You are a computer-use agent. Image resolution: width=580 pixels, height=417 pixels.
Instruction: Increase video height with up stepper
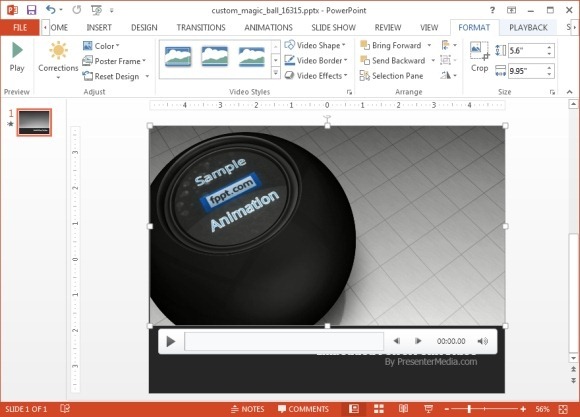(x=550, y=47)
